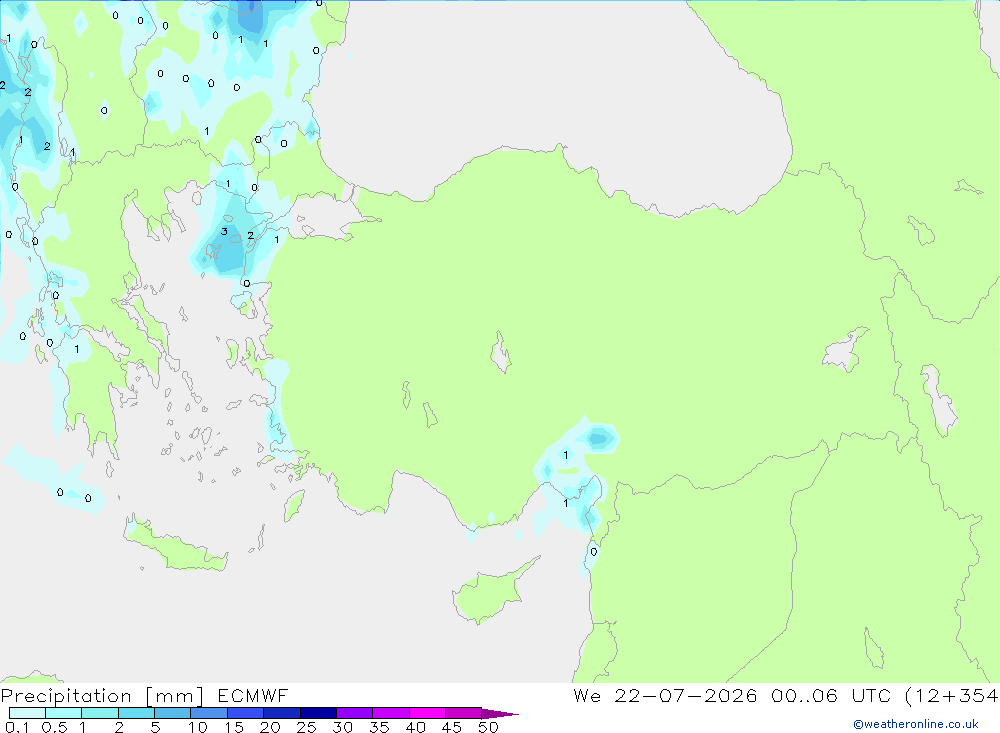Select the above-50 mm arrow swatch

tap(499, 714)
